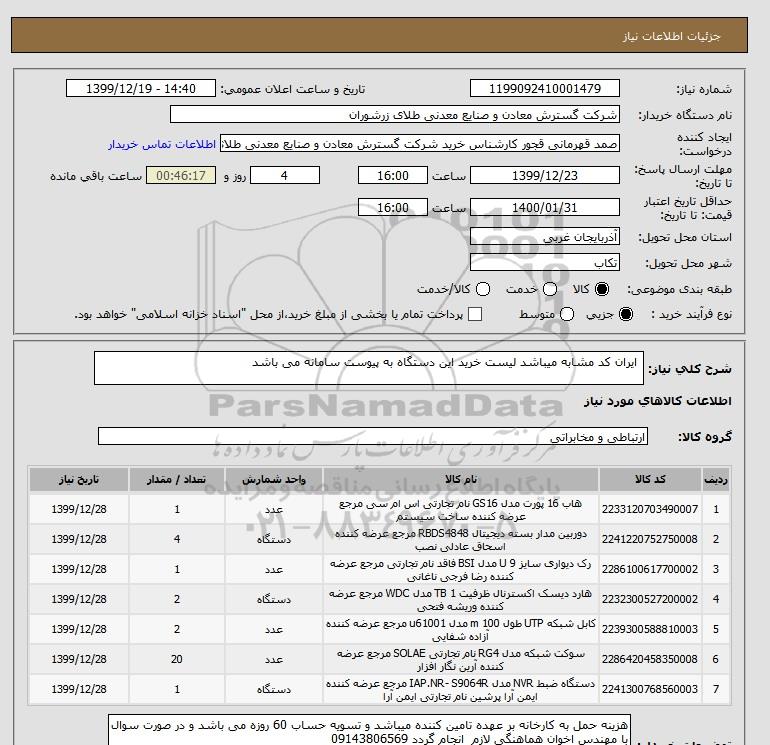Select the کالا radio button

602,289
